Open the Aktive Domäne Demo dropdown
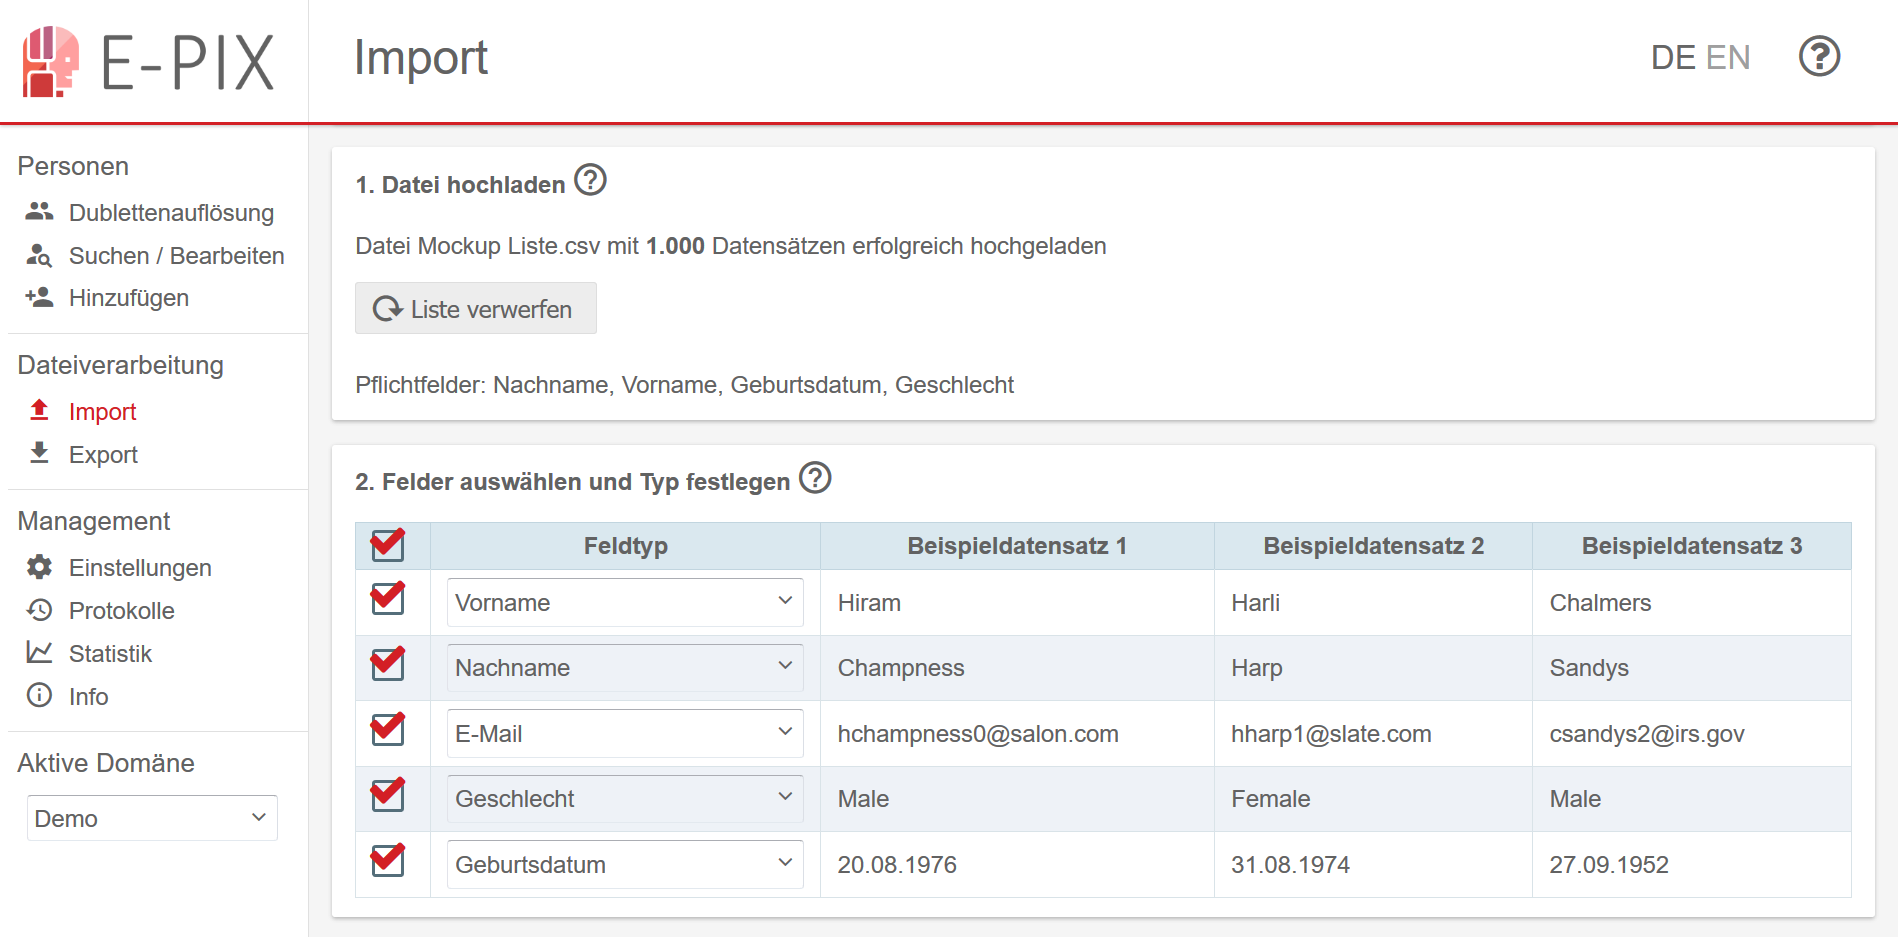Screen dimensions: 1898x937 152,818
